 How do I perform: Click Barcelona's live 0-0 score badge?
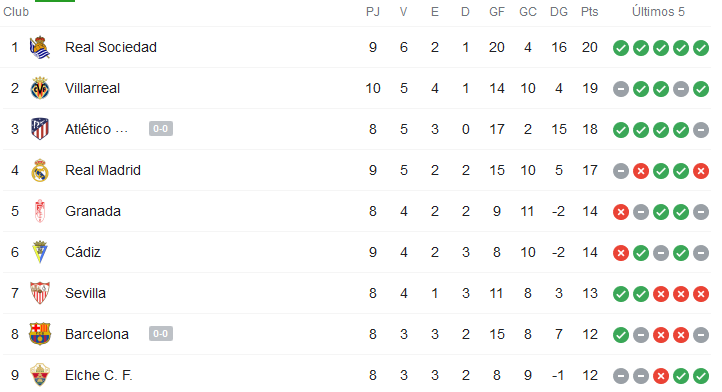coord(161,333)
